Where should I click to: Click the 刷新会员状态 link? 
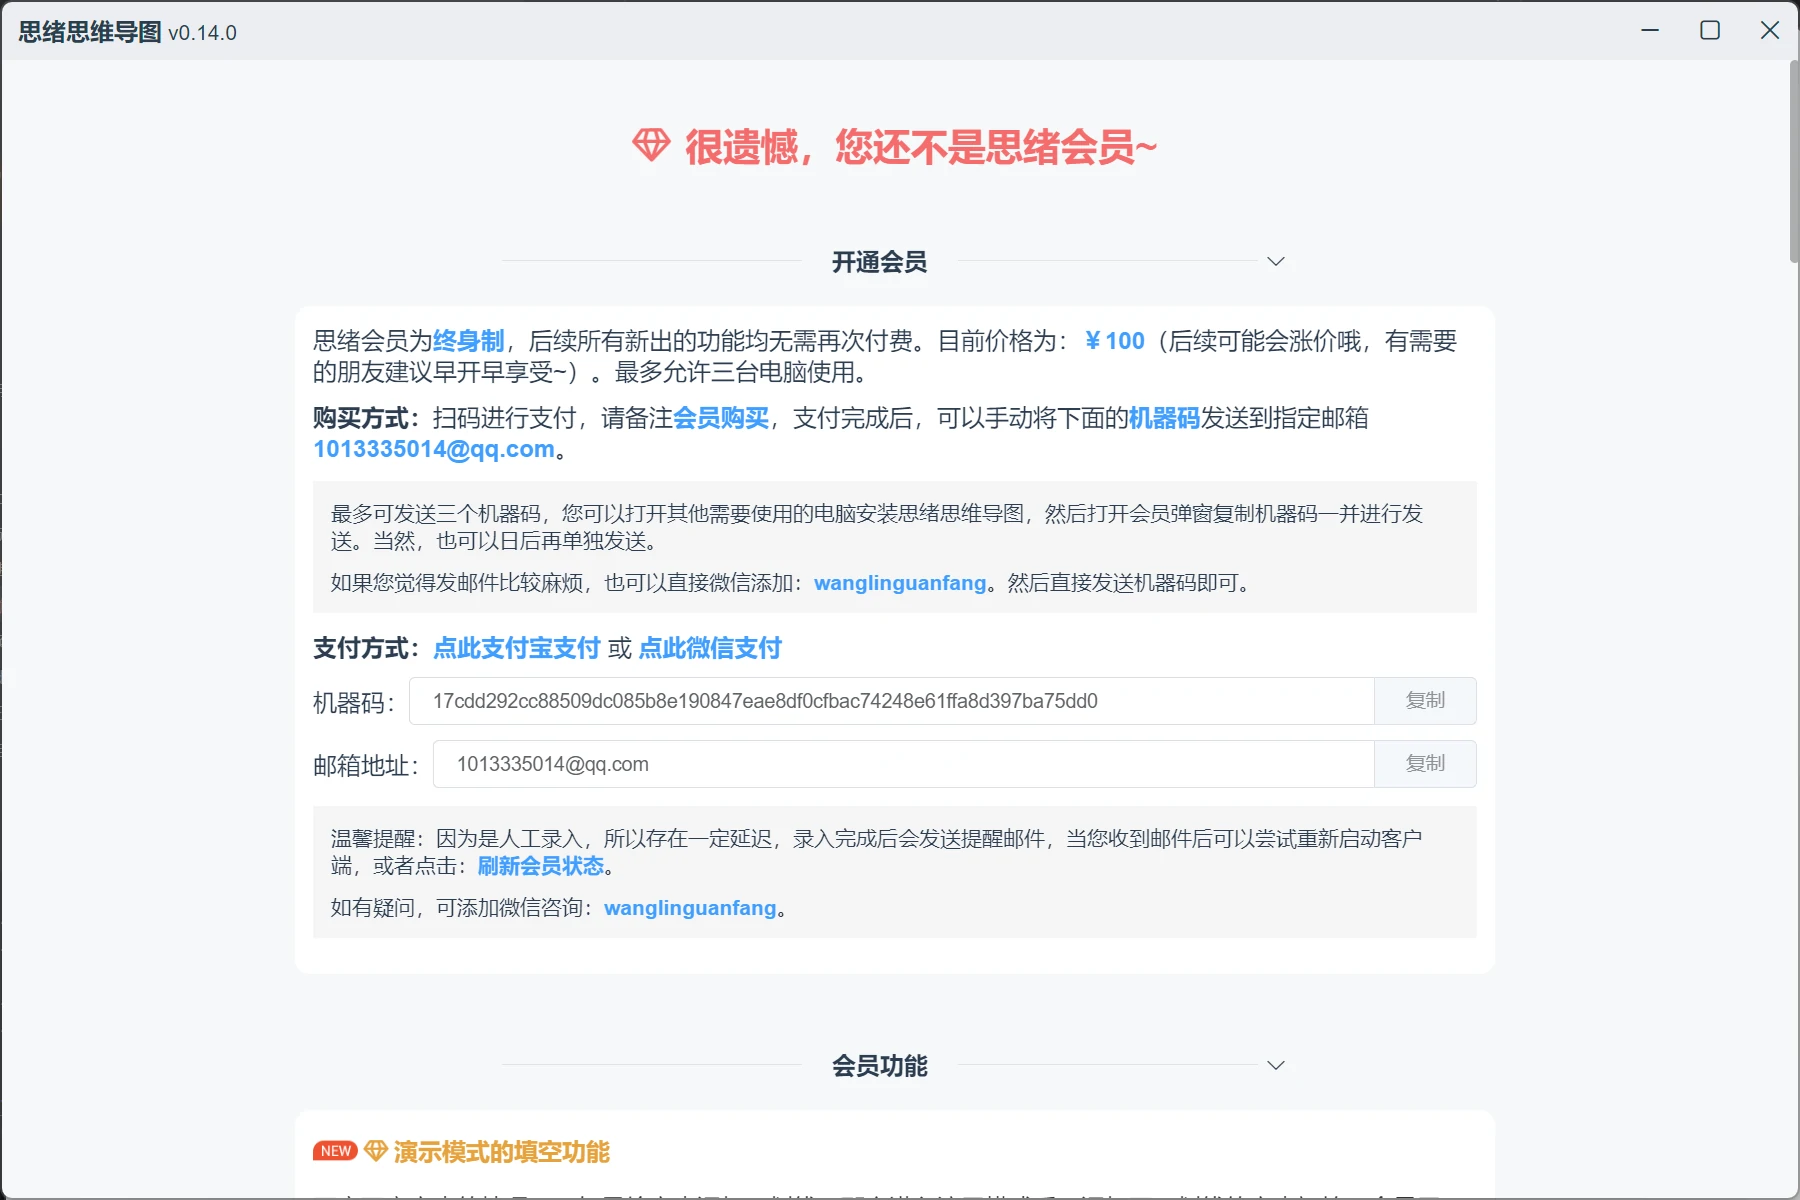click(x=541, y=866)
